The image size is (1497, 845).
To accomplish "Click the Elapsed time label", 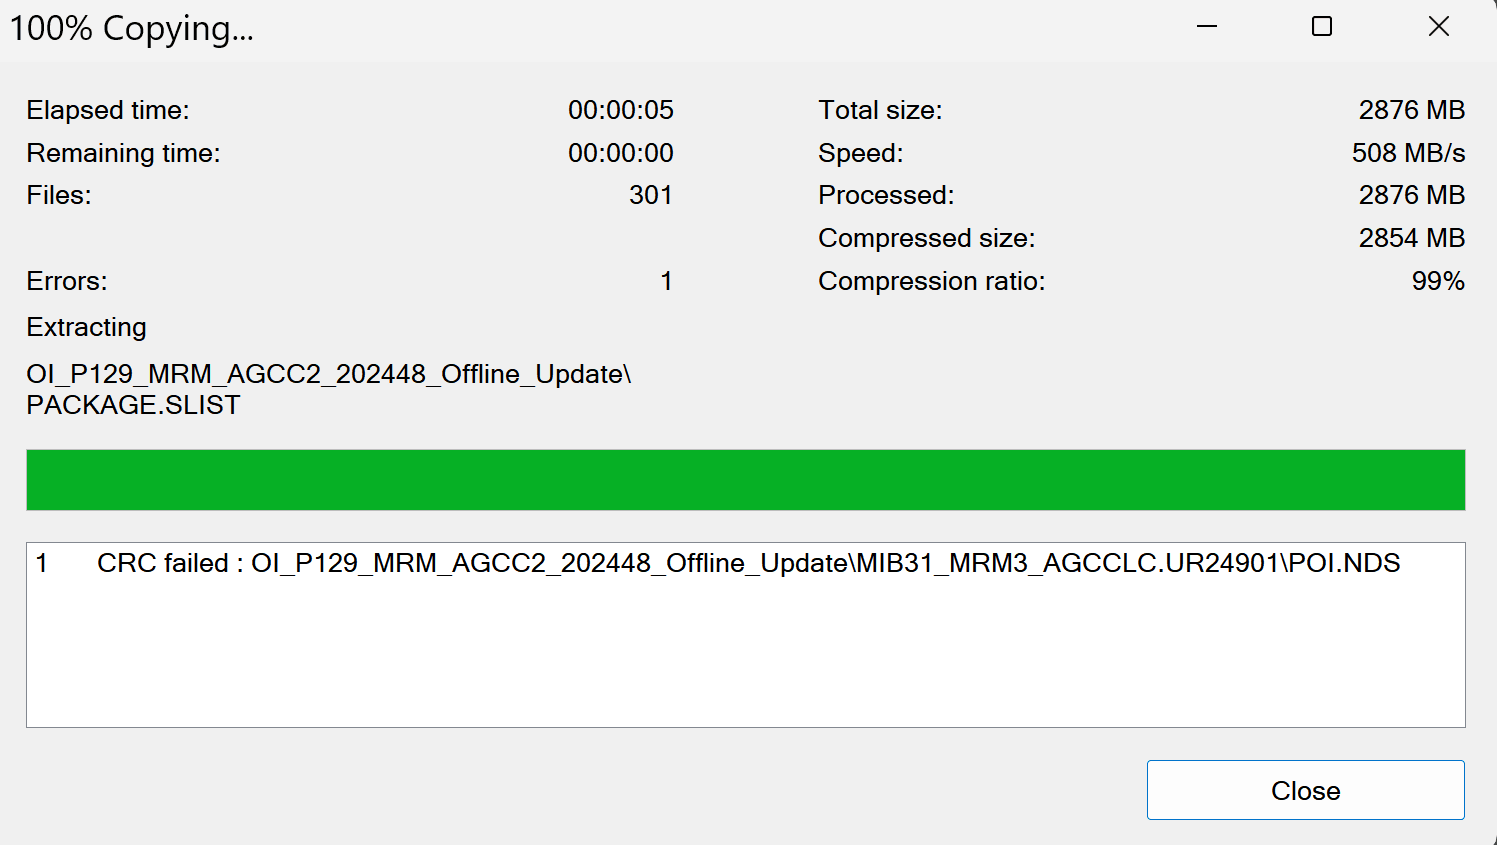I will (x=108, y=110).
